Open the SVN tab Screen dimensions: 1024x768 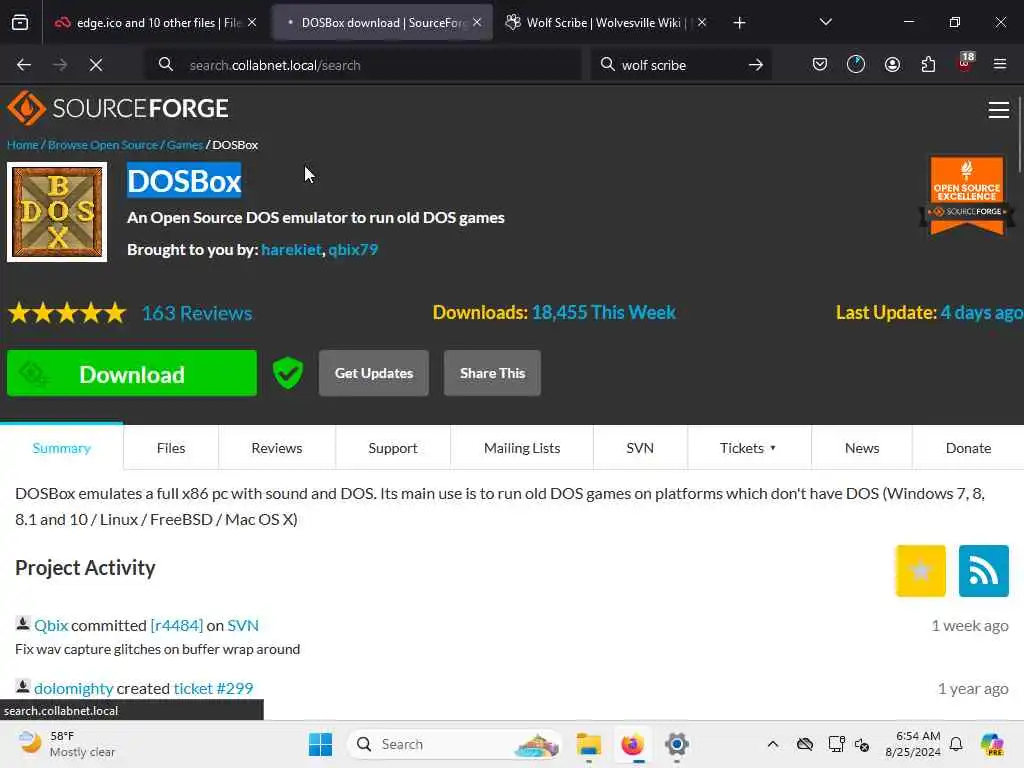coord(640,448)
